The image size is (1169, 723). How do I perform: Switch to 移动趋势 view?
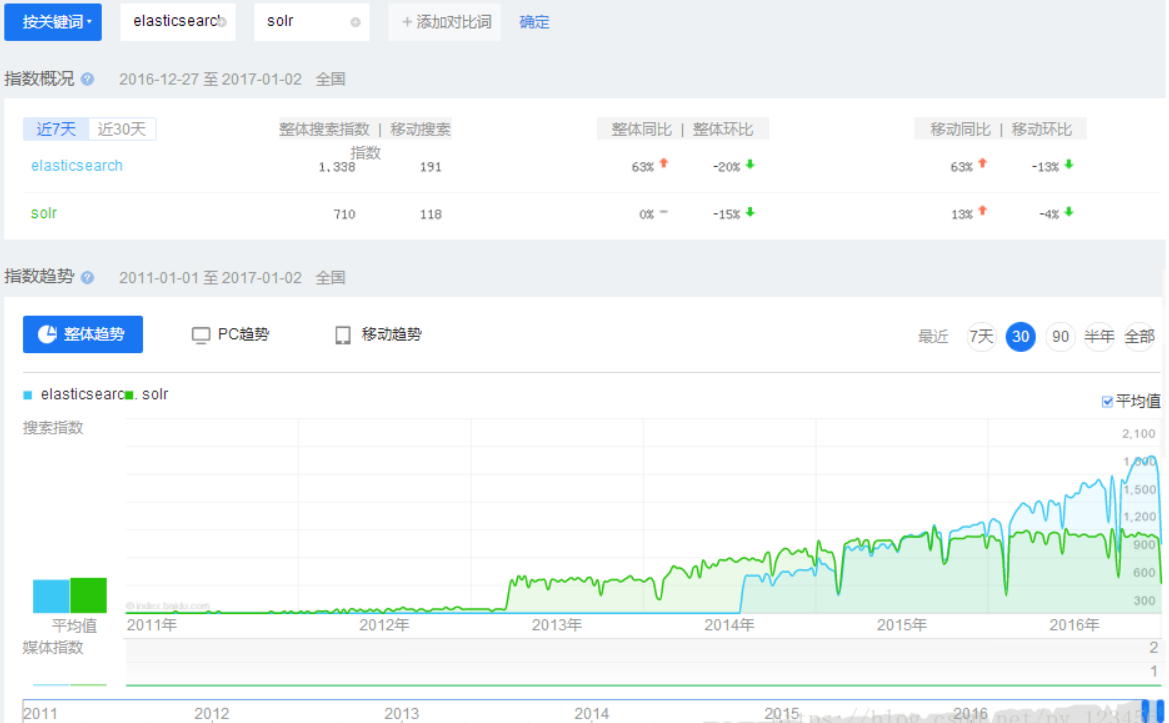pos(378,335)
